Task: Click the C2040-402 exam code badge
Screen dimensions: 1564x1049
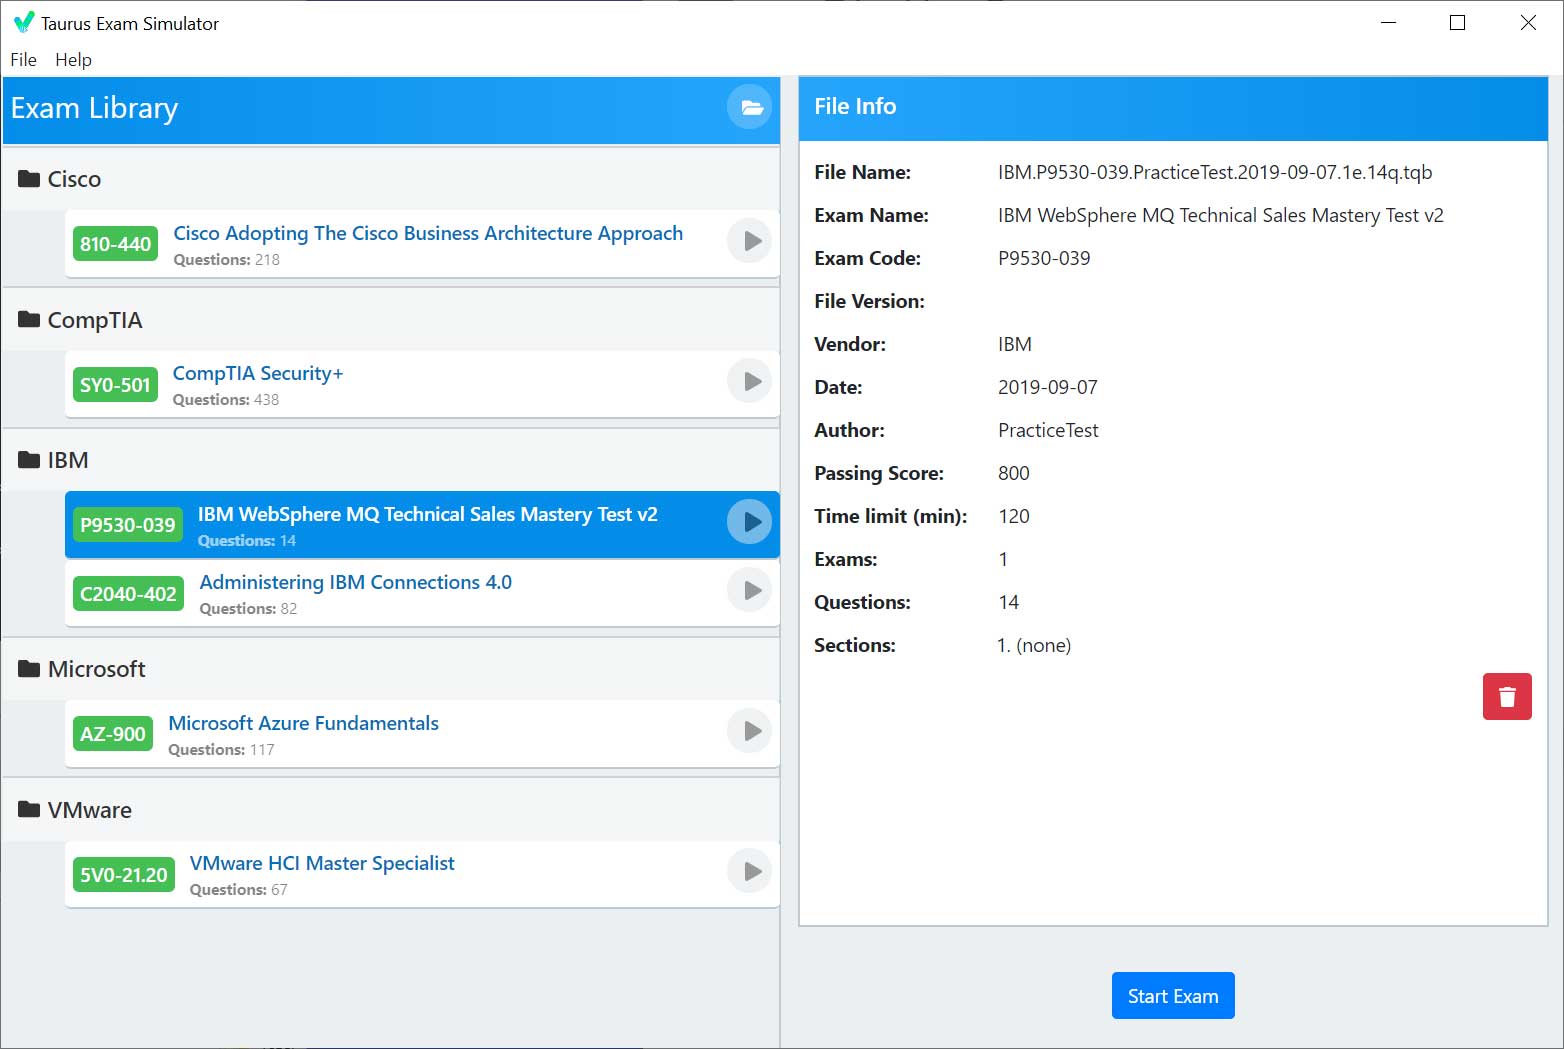Action: click(128, 594)
